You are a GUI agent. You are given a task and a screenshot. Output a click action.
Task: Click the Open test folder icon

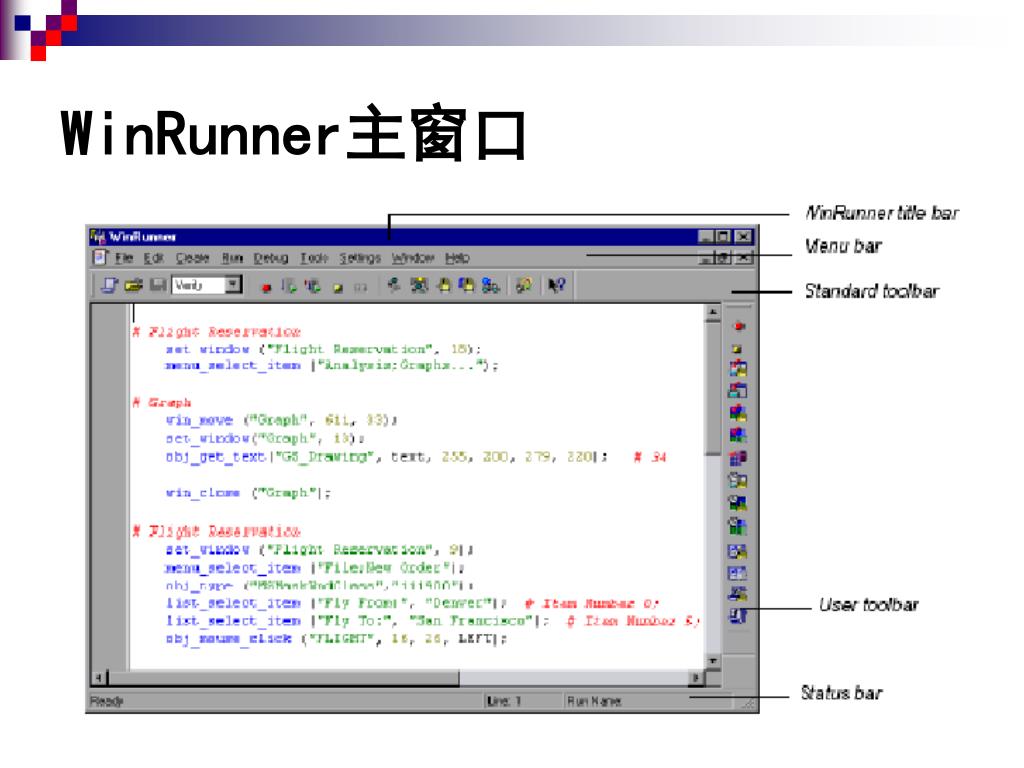pos(134,285)
